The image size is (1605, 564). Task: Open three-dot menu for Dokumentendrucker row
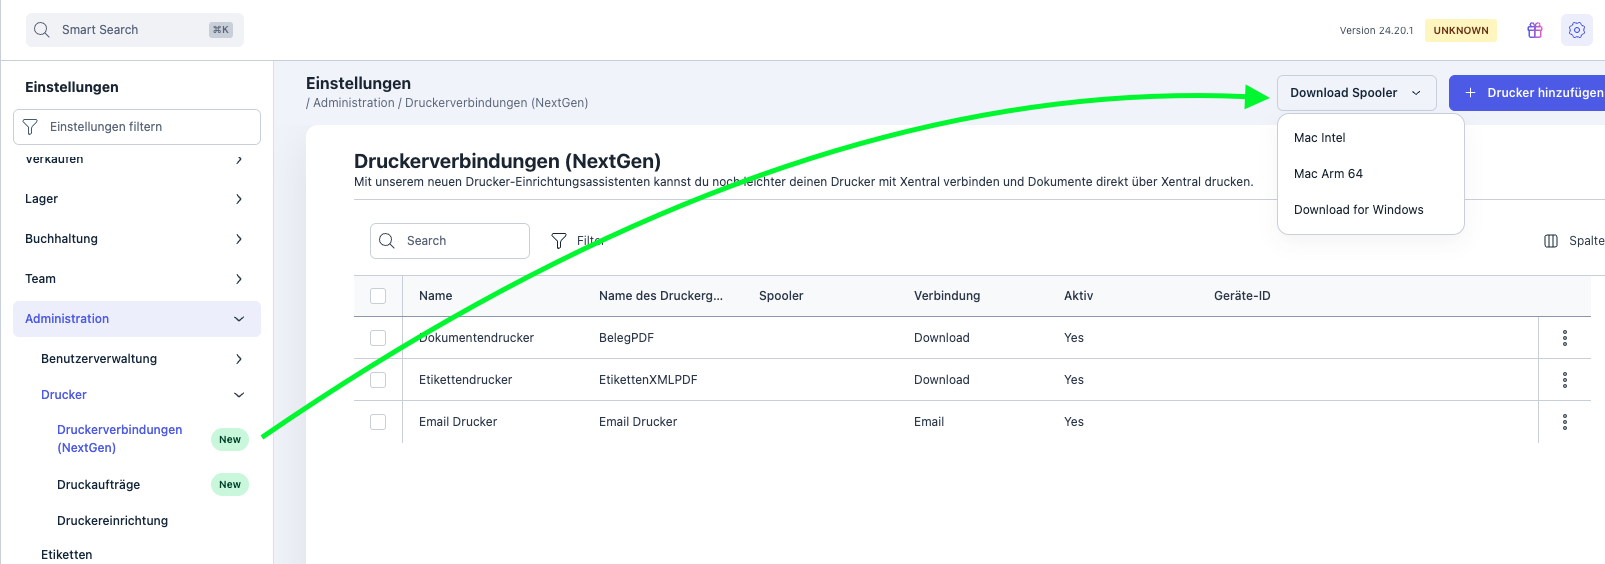coord(1565,338)
